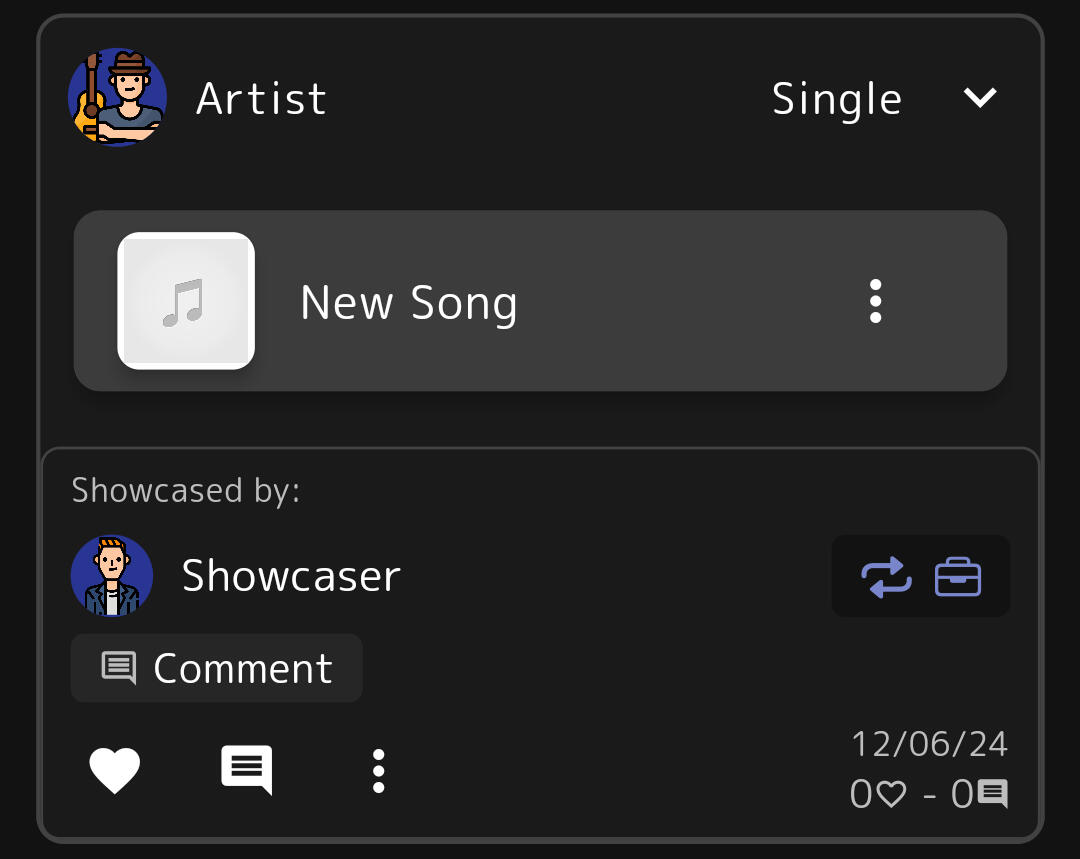The width and height of the screenshot is (1080, 859).
Task: Click the repost arrows icon
Action: tap(887, 577)
